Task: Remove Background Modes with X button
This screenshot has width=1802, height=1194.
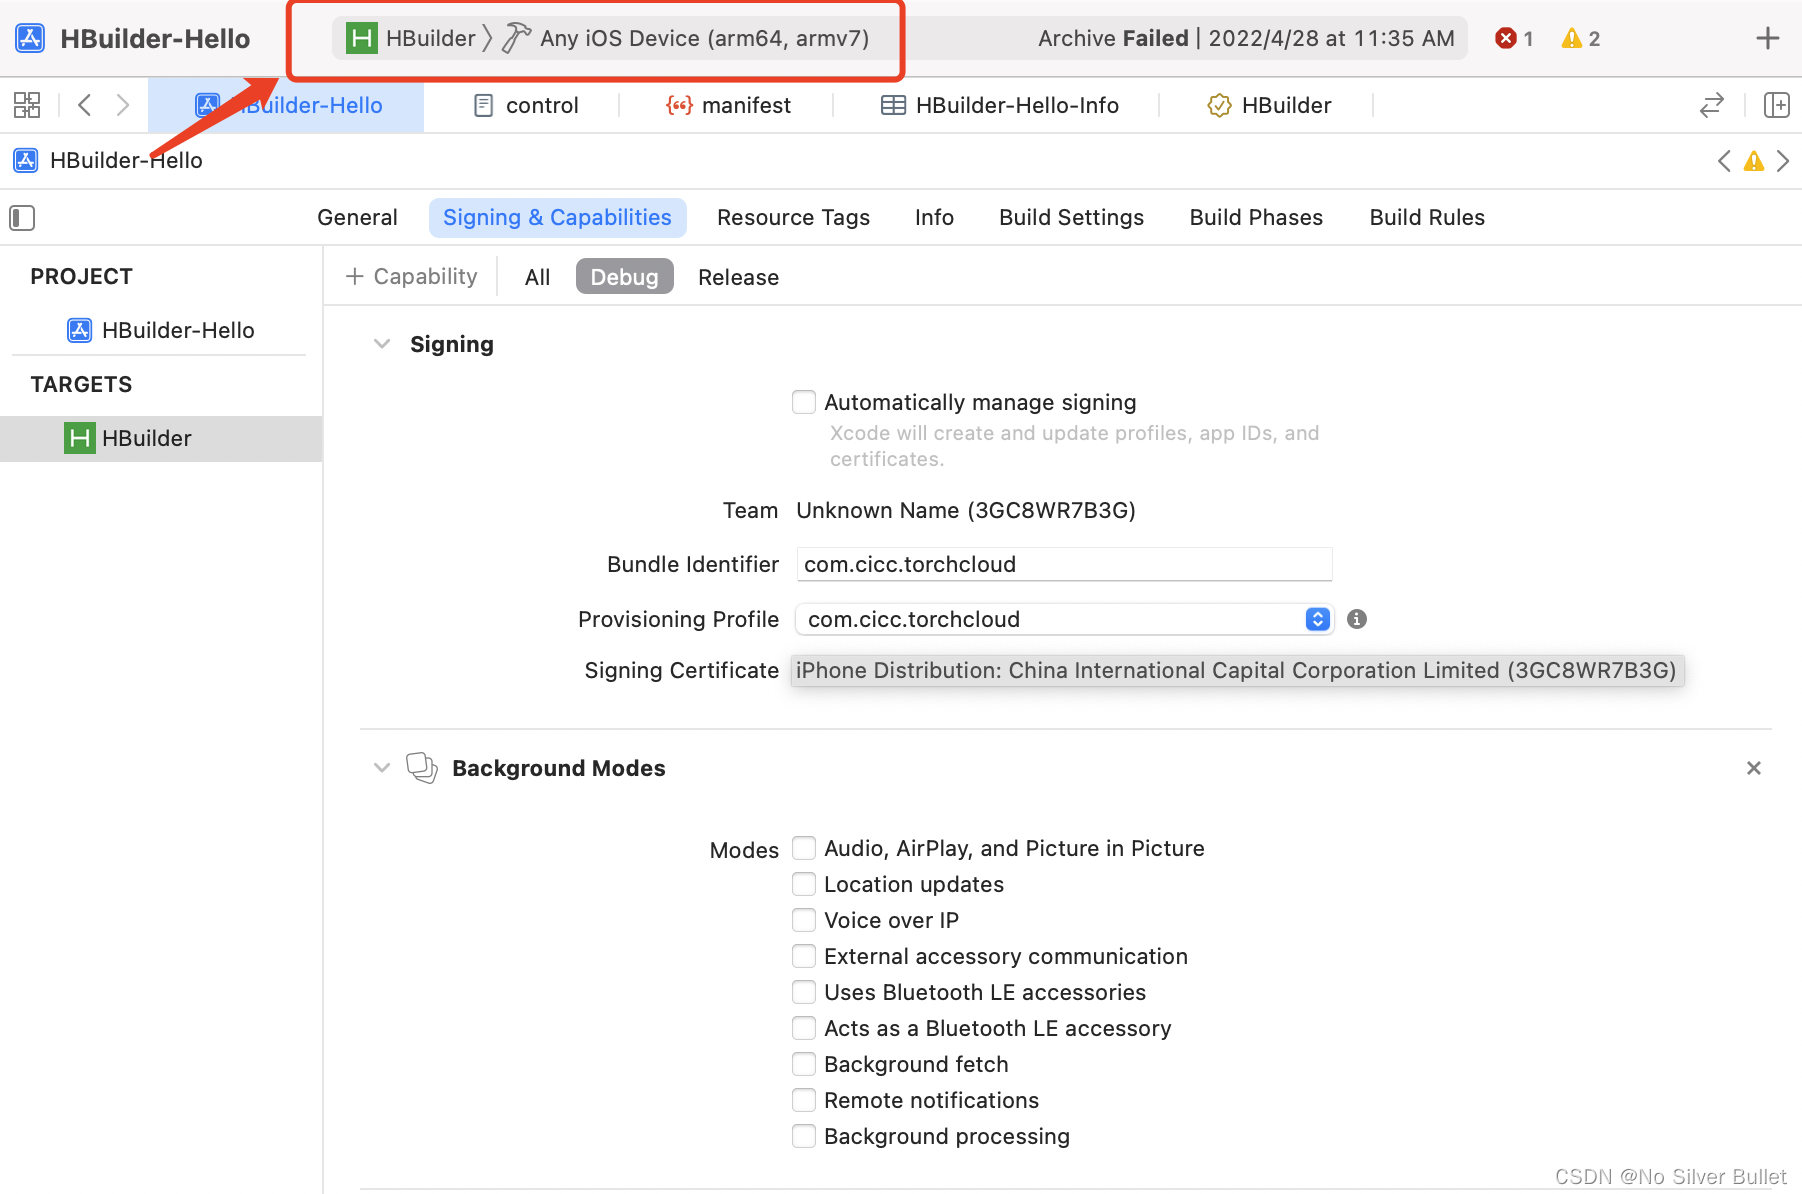Action: (x=1753, y=768)
